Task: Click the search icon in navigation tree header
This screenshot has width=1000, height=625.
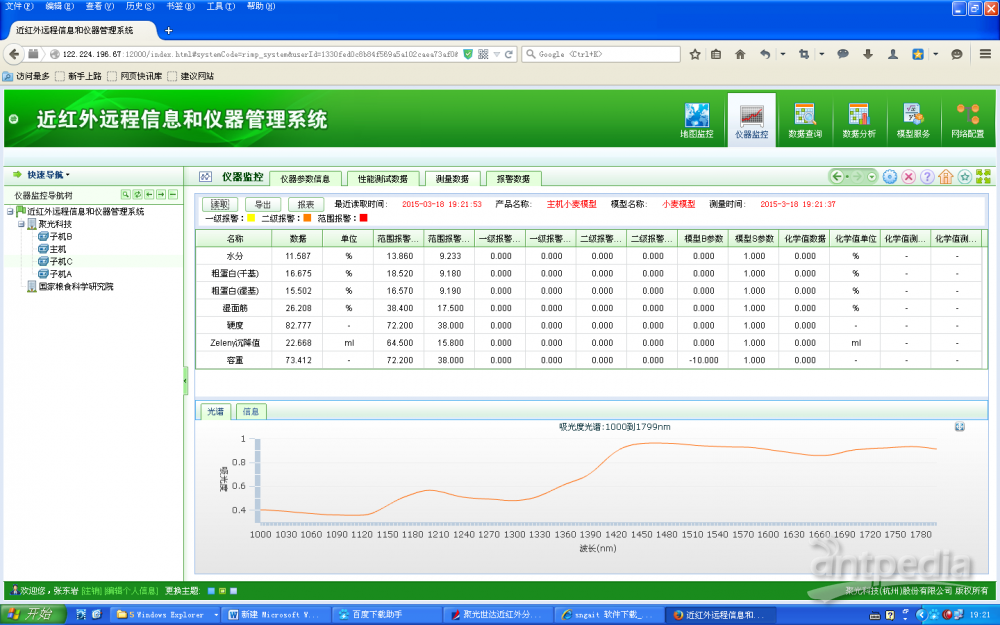Action: tap(126, 194)
